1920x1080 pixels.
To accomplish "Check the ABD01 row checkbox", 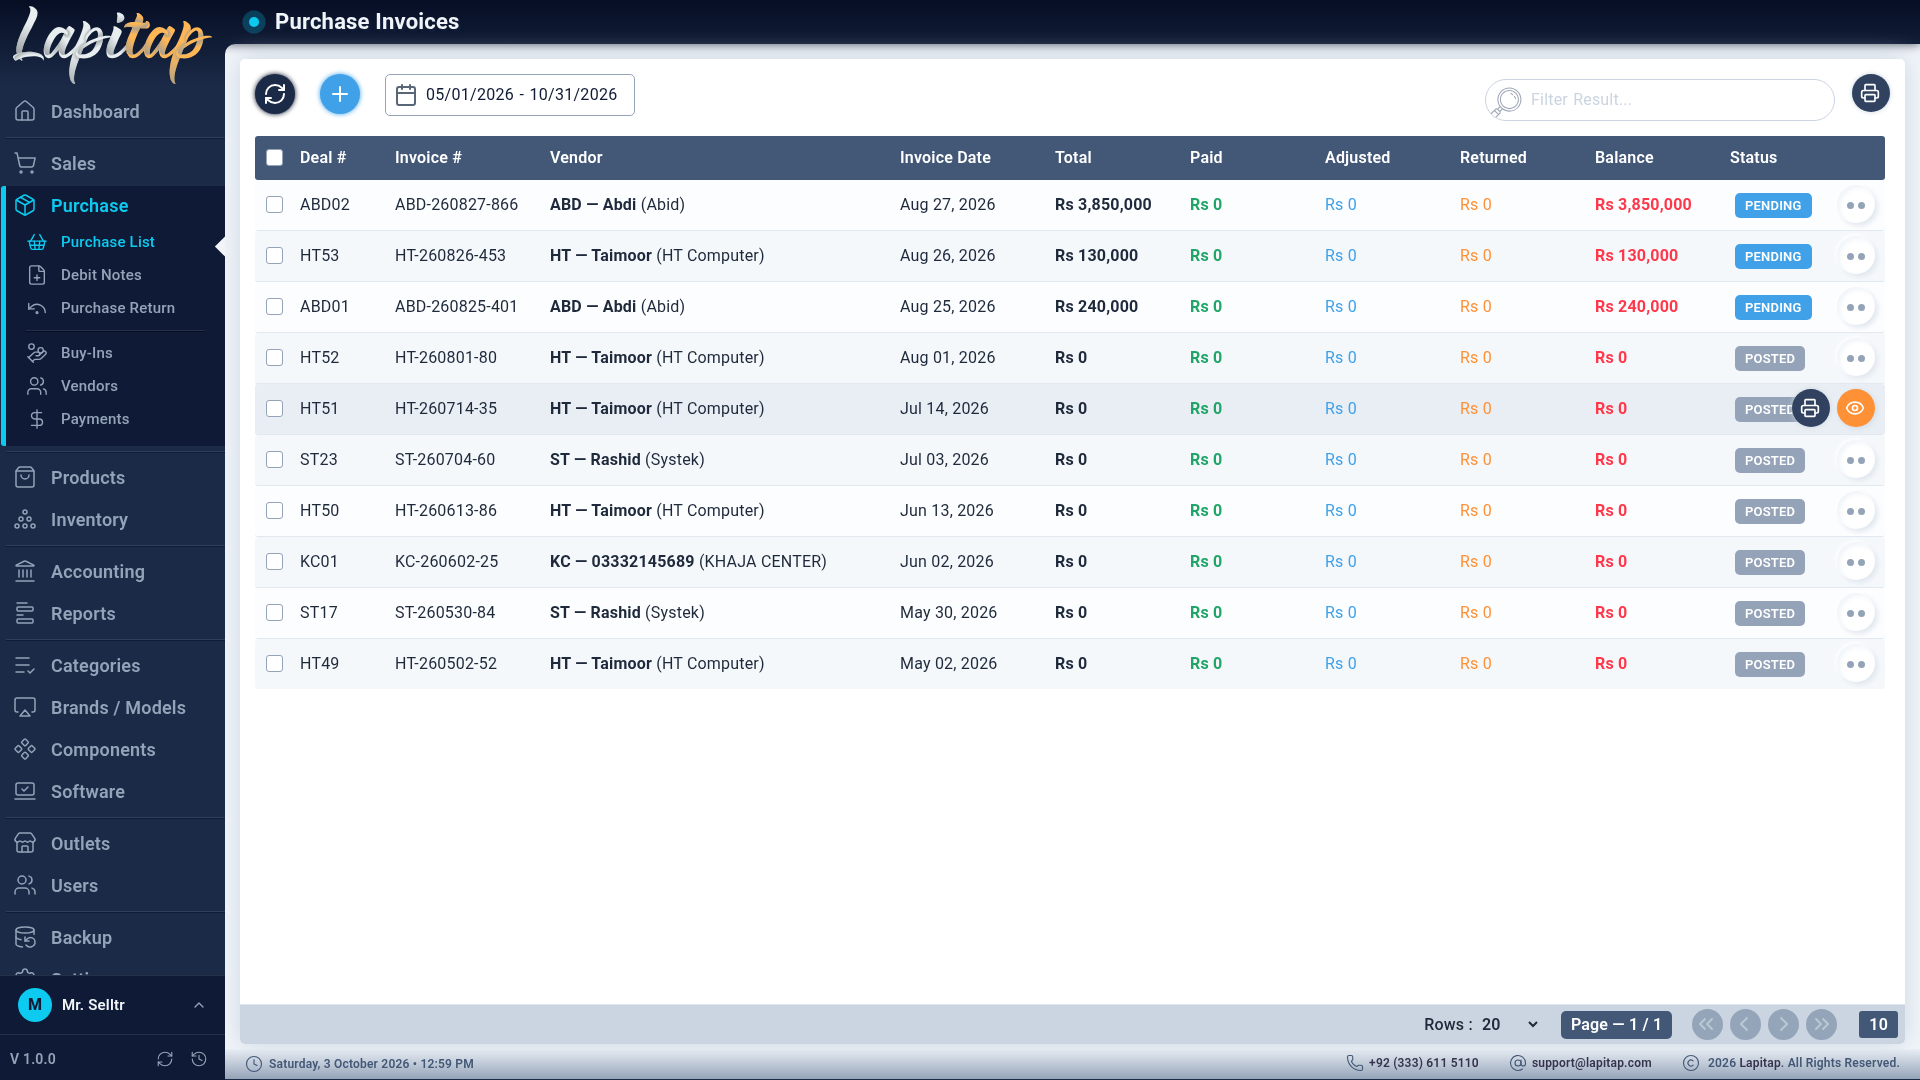I will click(275, 307).
